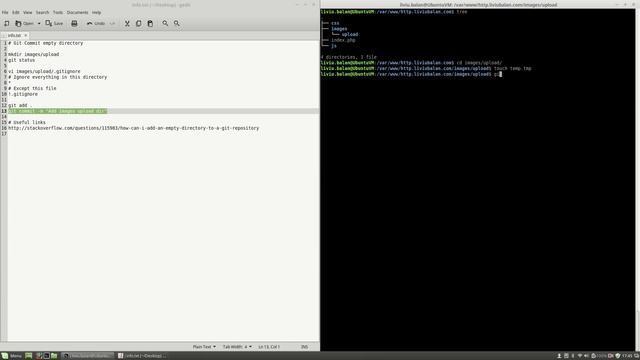Undo the last edit in gedit

[96, 24]
